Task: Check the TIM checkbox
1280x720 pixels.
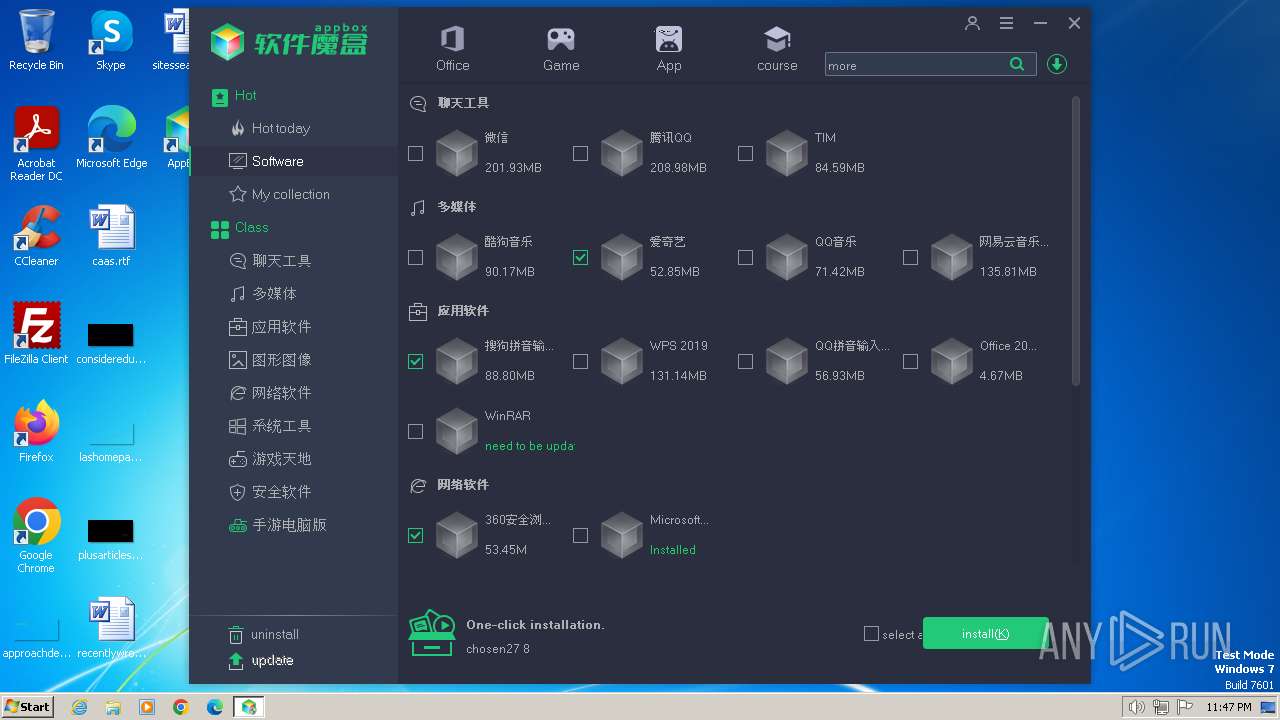Action: click(745, 154)
